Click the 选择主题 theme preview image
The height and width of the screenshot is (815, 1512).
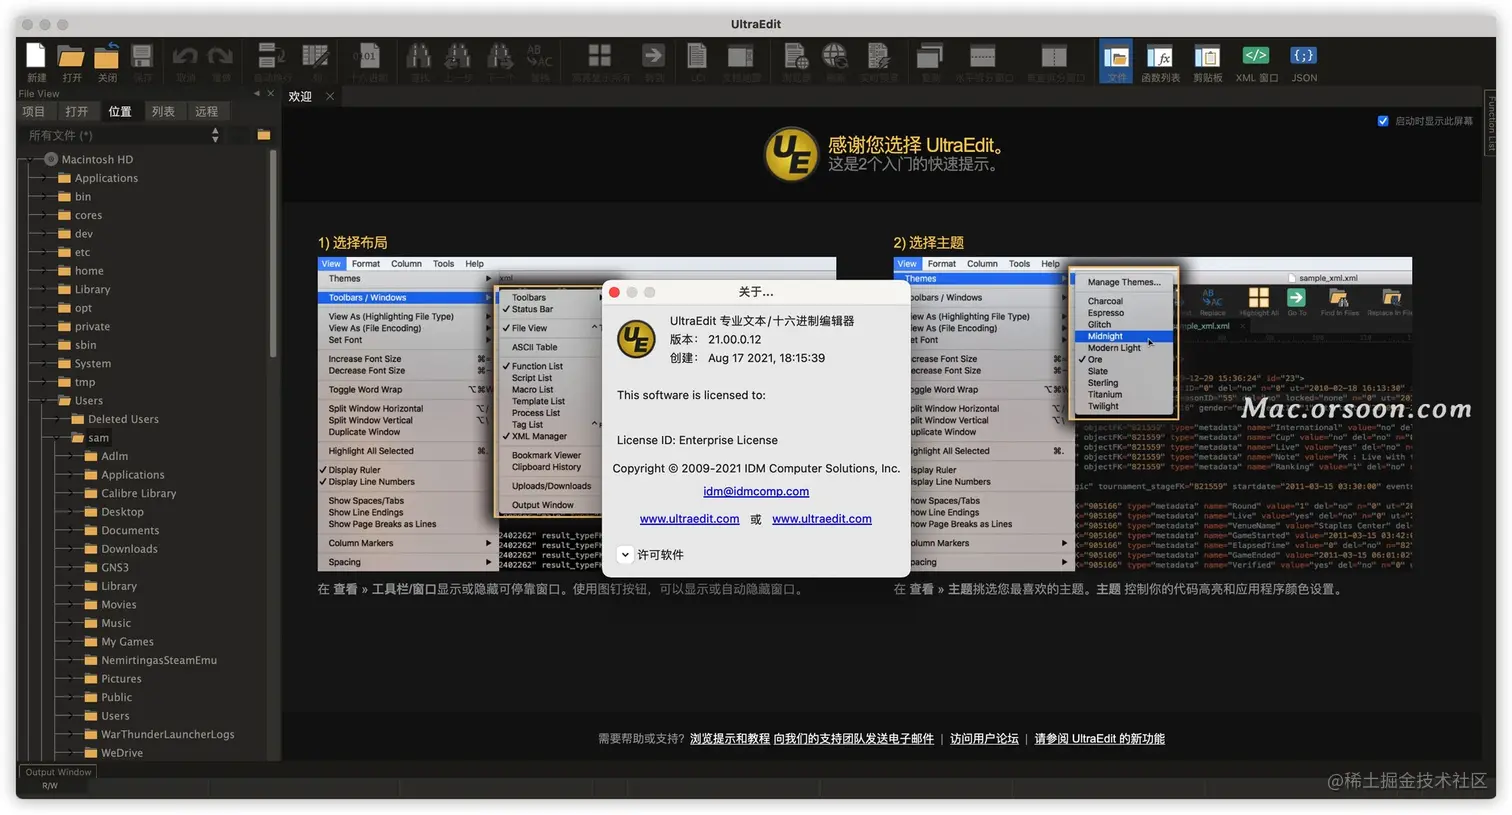pyautogui.click(x=1153, y=415)
